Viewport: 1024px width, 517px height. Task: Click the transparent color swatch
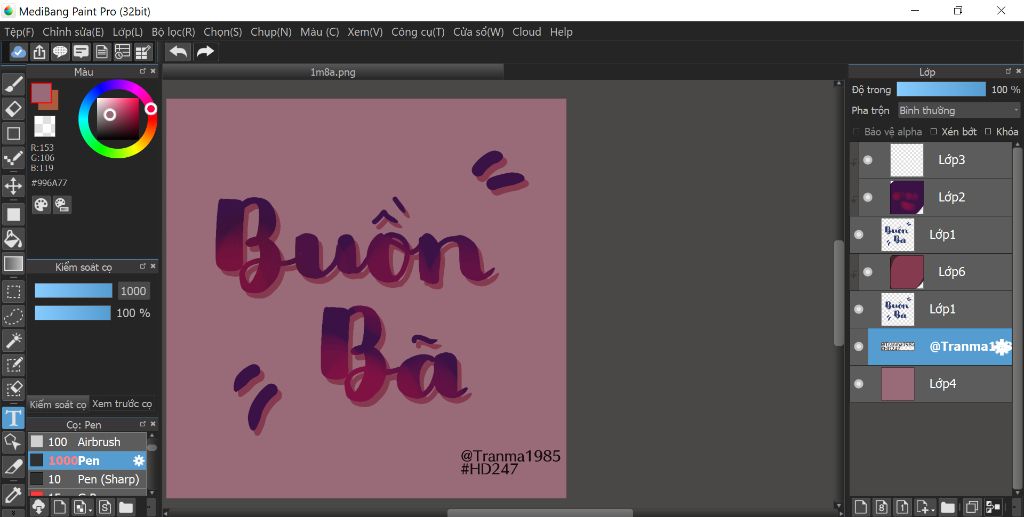(44, 126)
